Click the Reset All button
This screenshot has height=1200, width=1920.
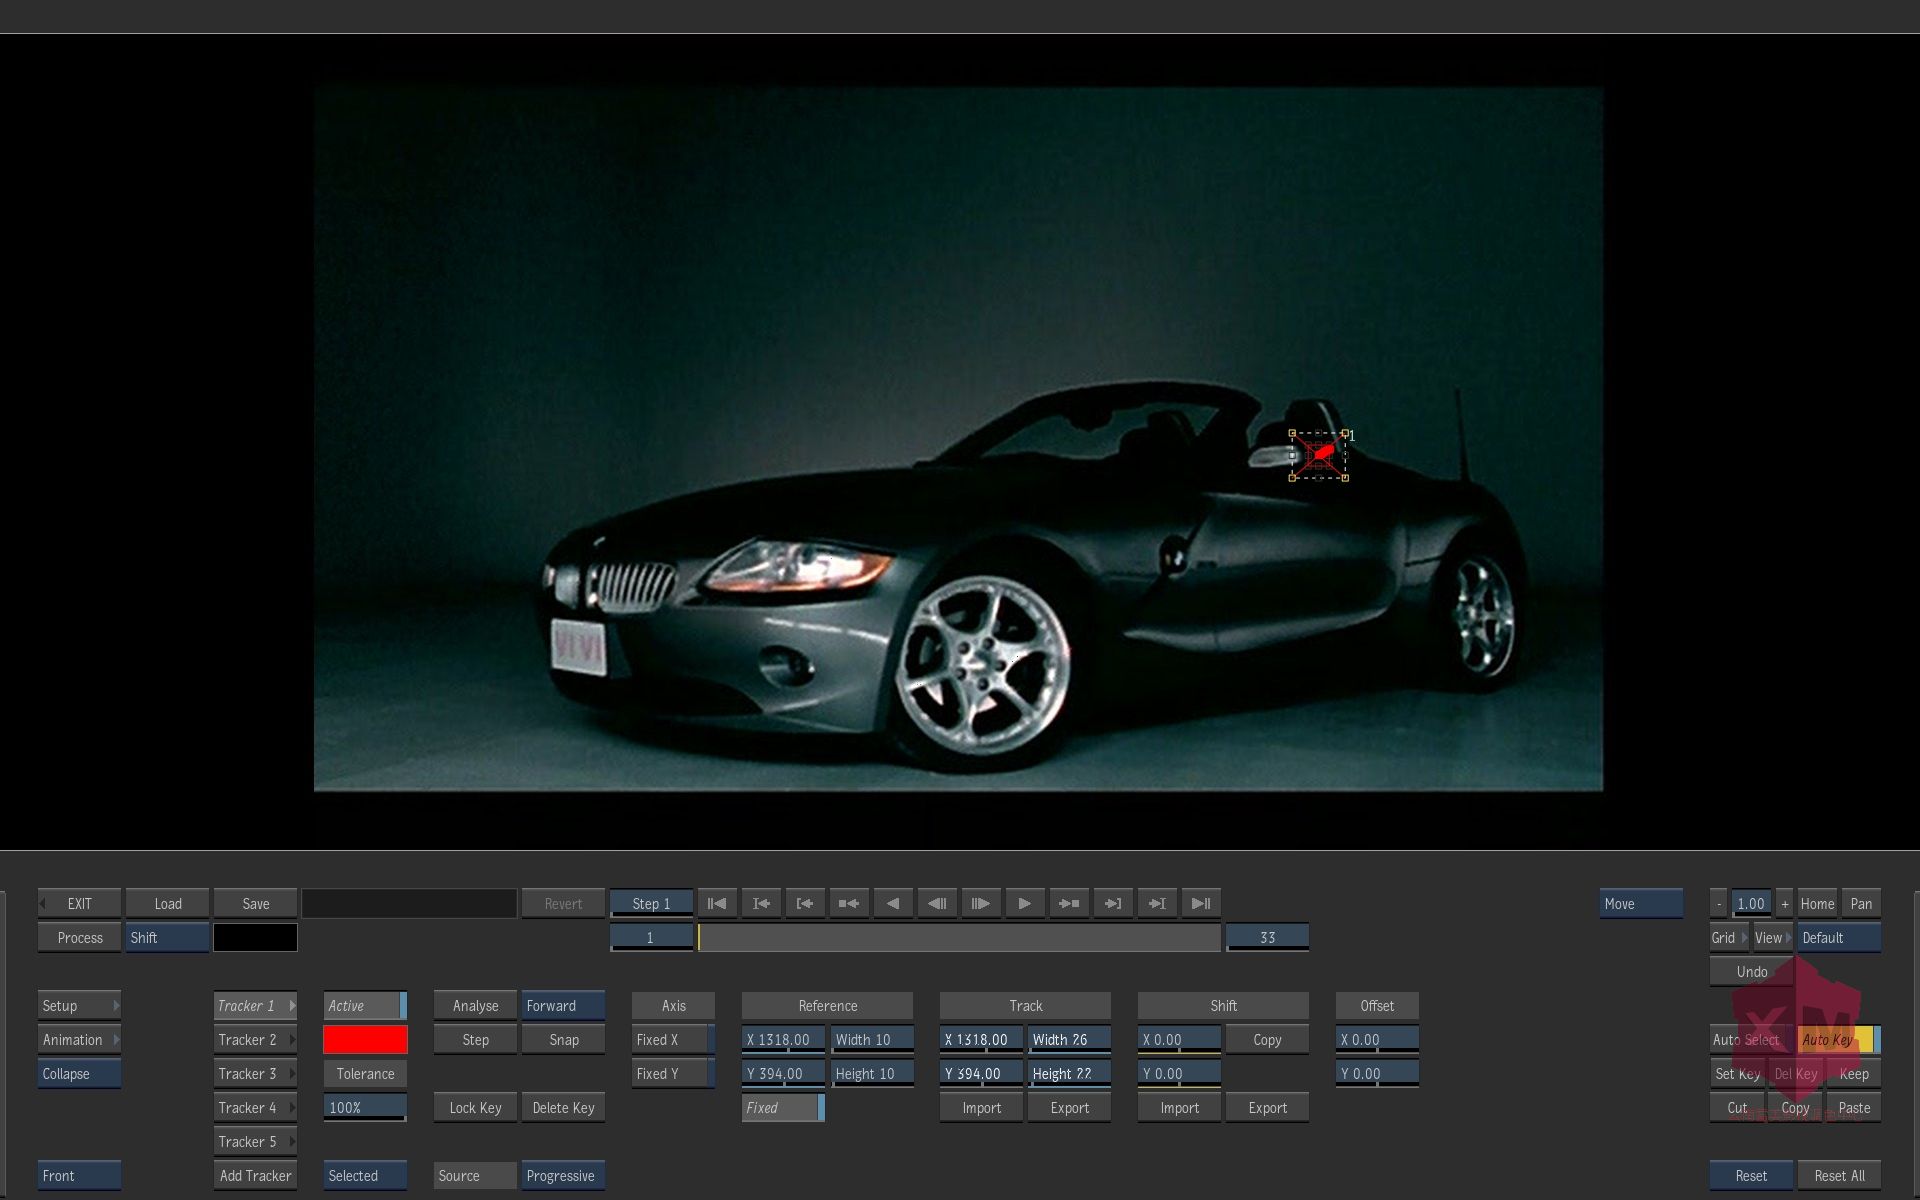point(1839,1175)
